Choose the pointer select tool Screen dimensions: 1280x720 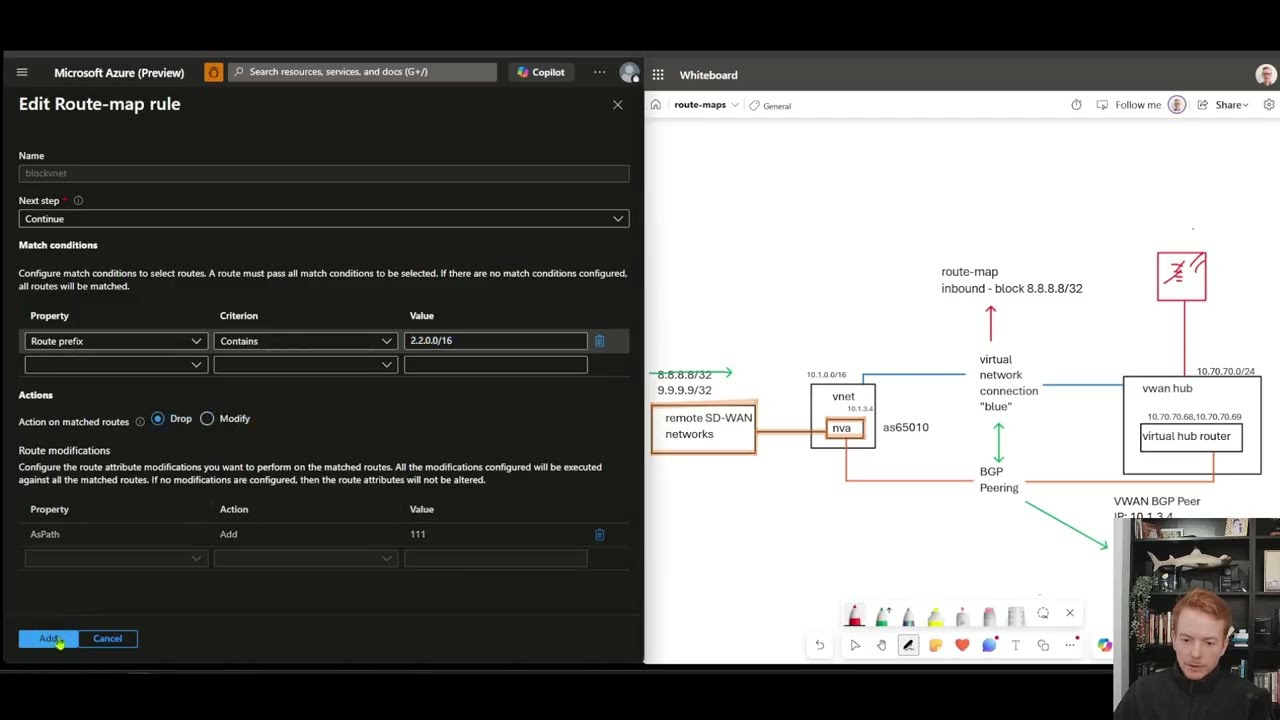[855, 645]
